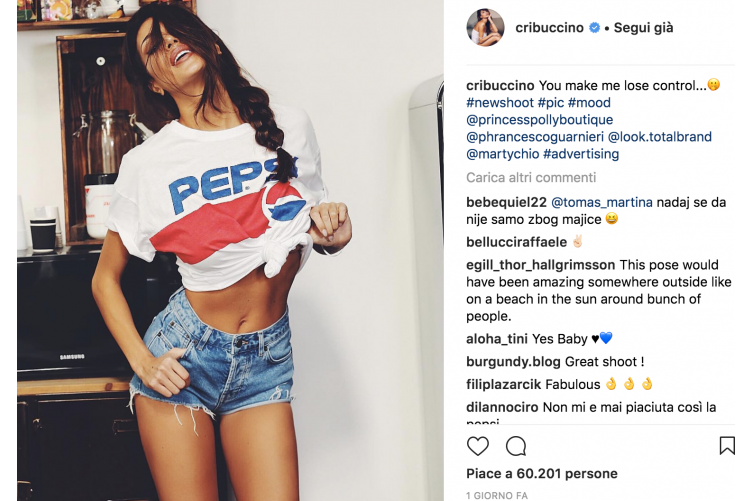This screenshot has height=501, width=753.
Task: Open the cribuccino profile avatar
Action: click(486, 27)
